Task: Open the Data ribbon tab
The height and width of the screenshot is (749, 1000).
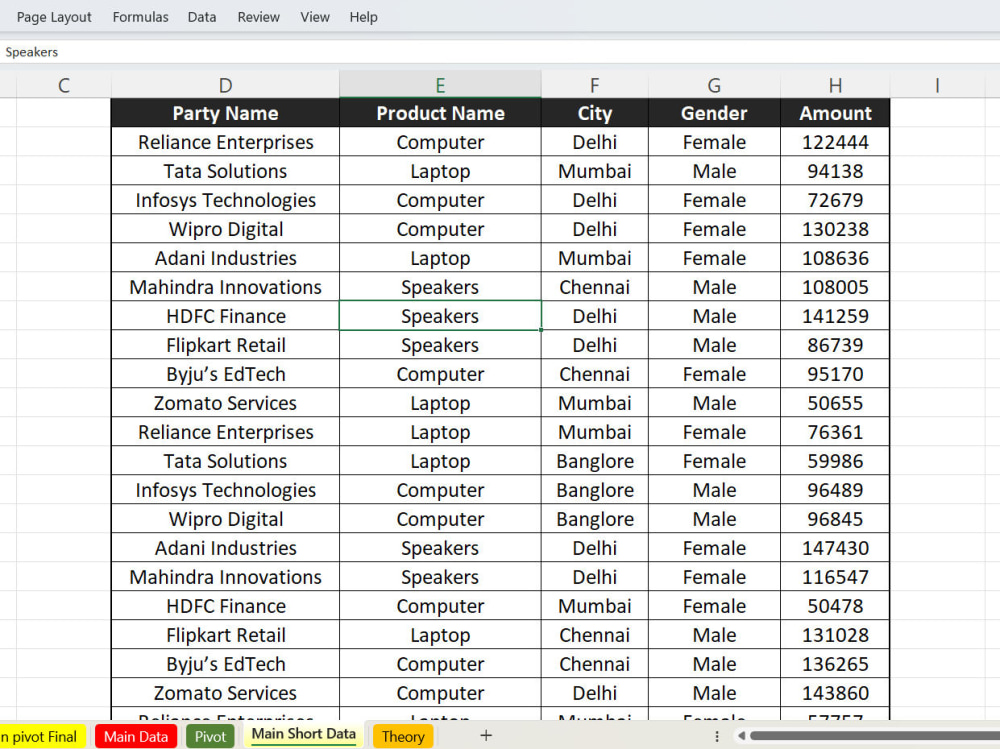Action: [x=202, y=17]
